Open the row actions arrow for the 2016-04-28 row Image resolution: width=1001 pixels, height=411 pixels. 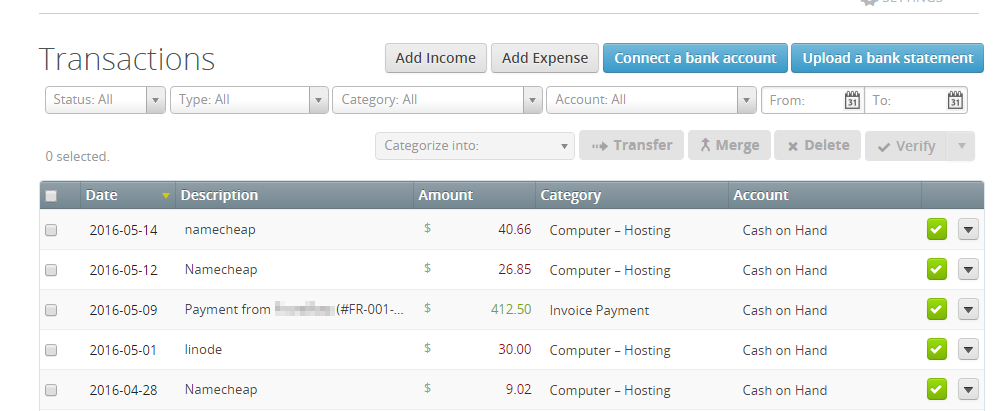pos(968,389)
